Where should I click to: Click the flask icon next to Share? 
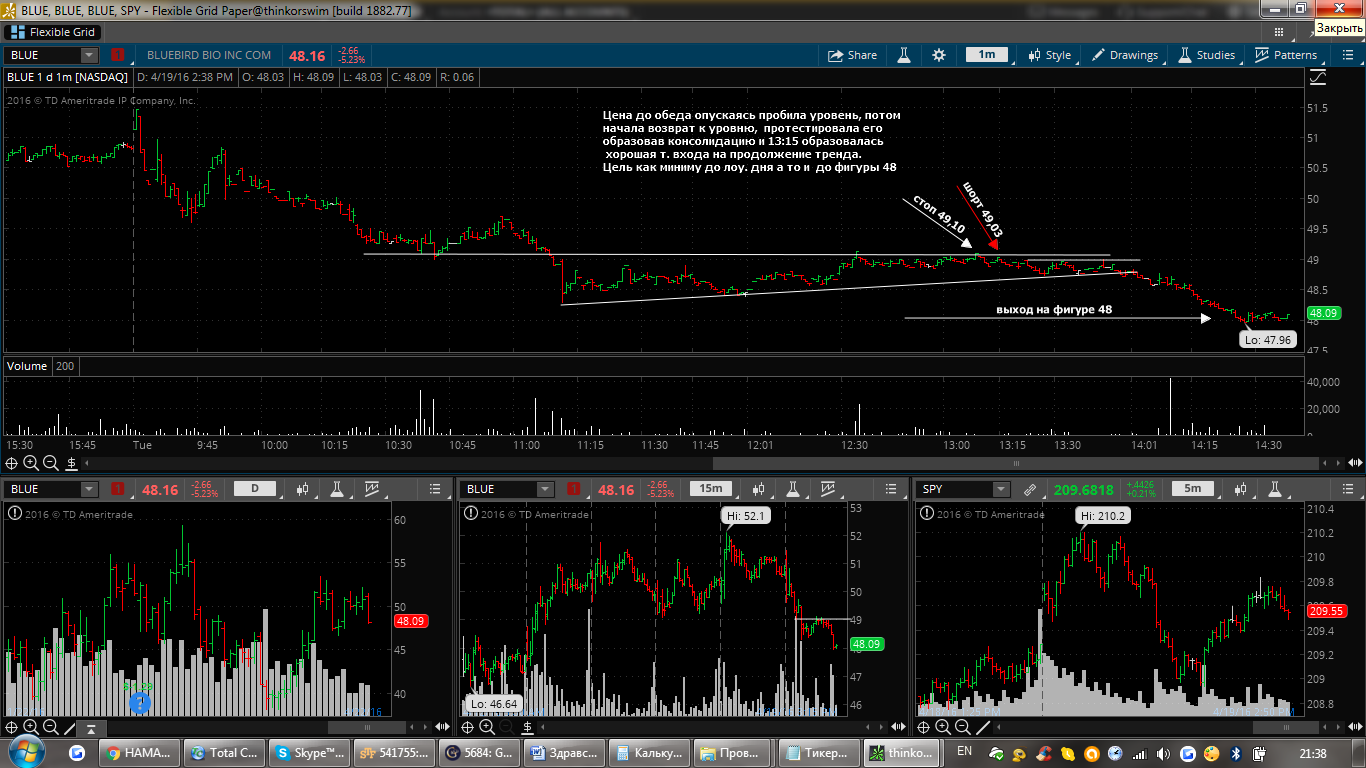tap(904, 55)
